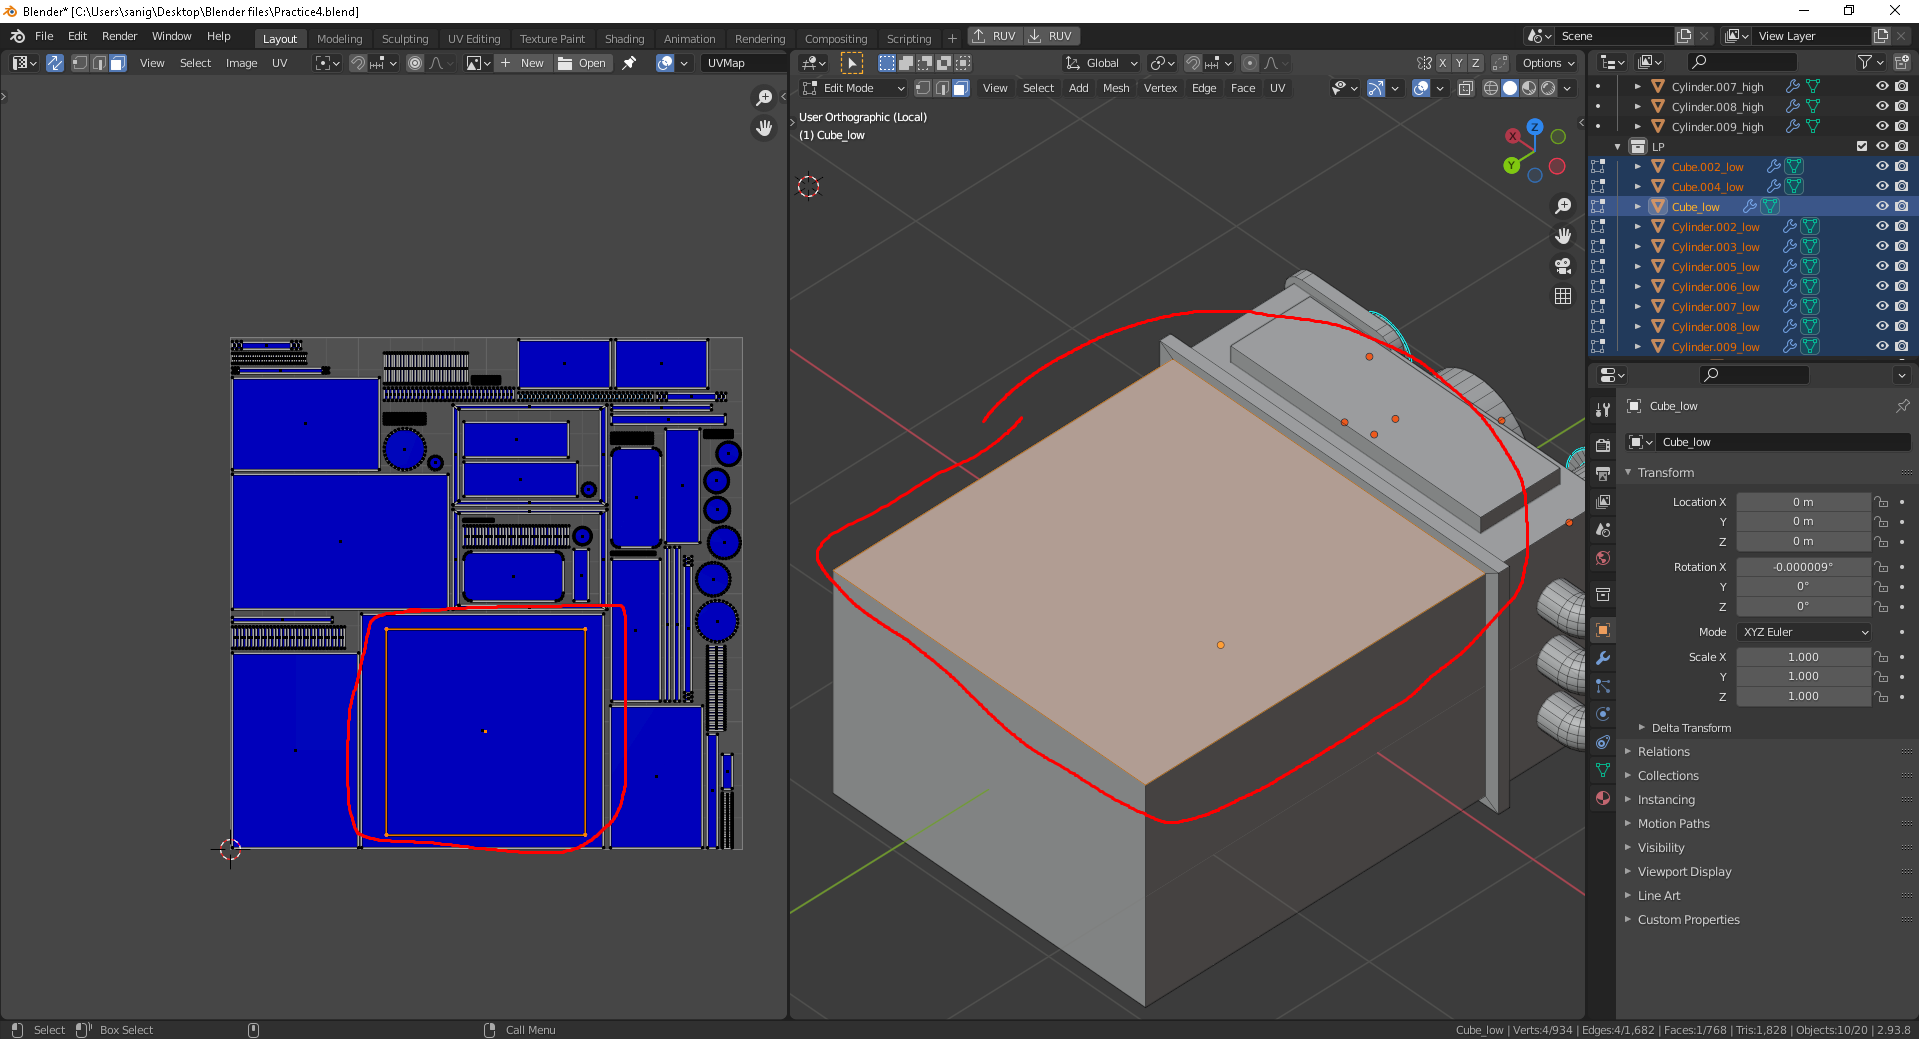The width and height of the screenshot is (1919, 1039).
Task: Switch to the Shading workspace tab
Action: click(x=624, y=39)
